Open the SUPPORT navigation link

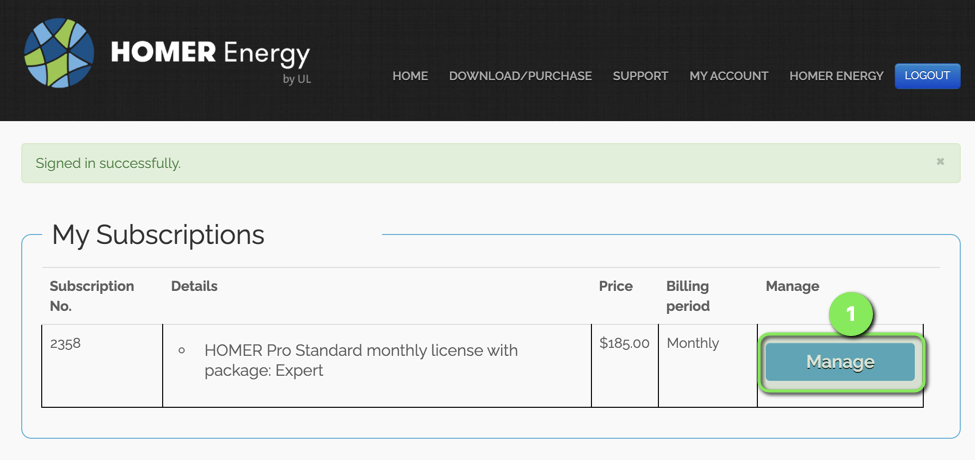pos(640,76)
